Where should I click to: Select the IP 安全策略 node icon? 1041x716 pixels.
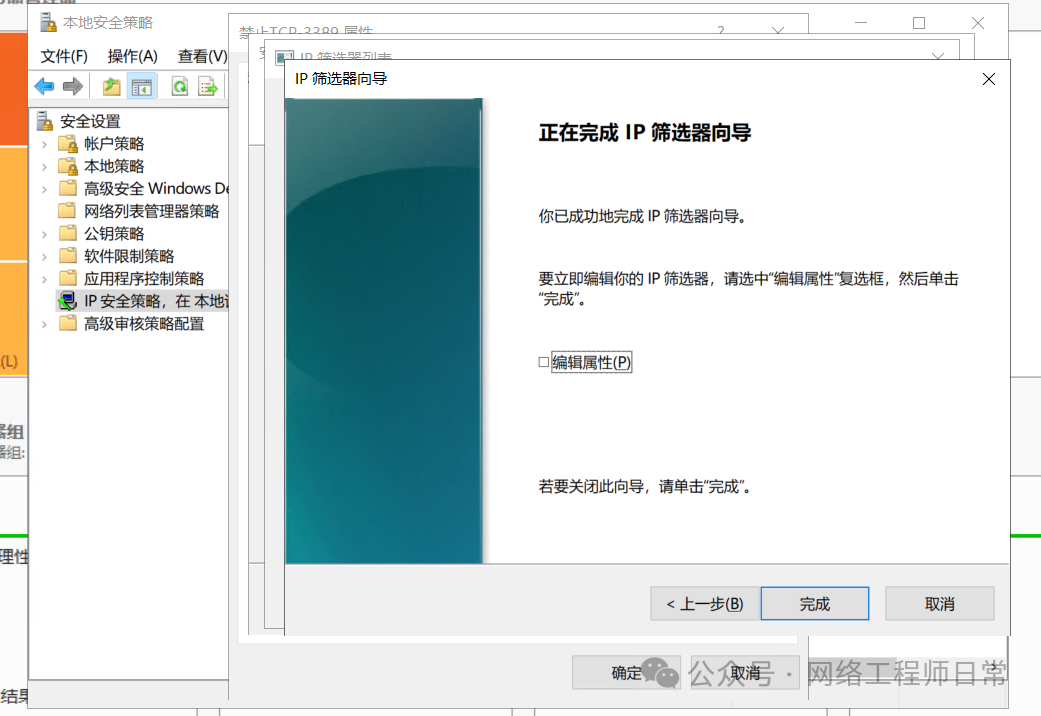click(x=68, y=301)
